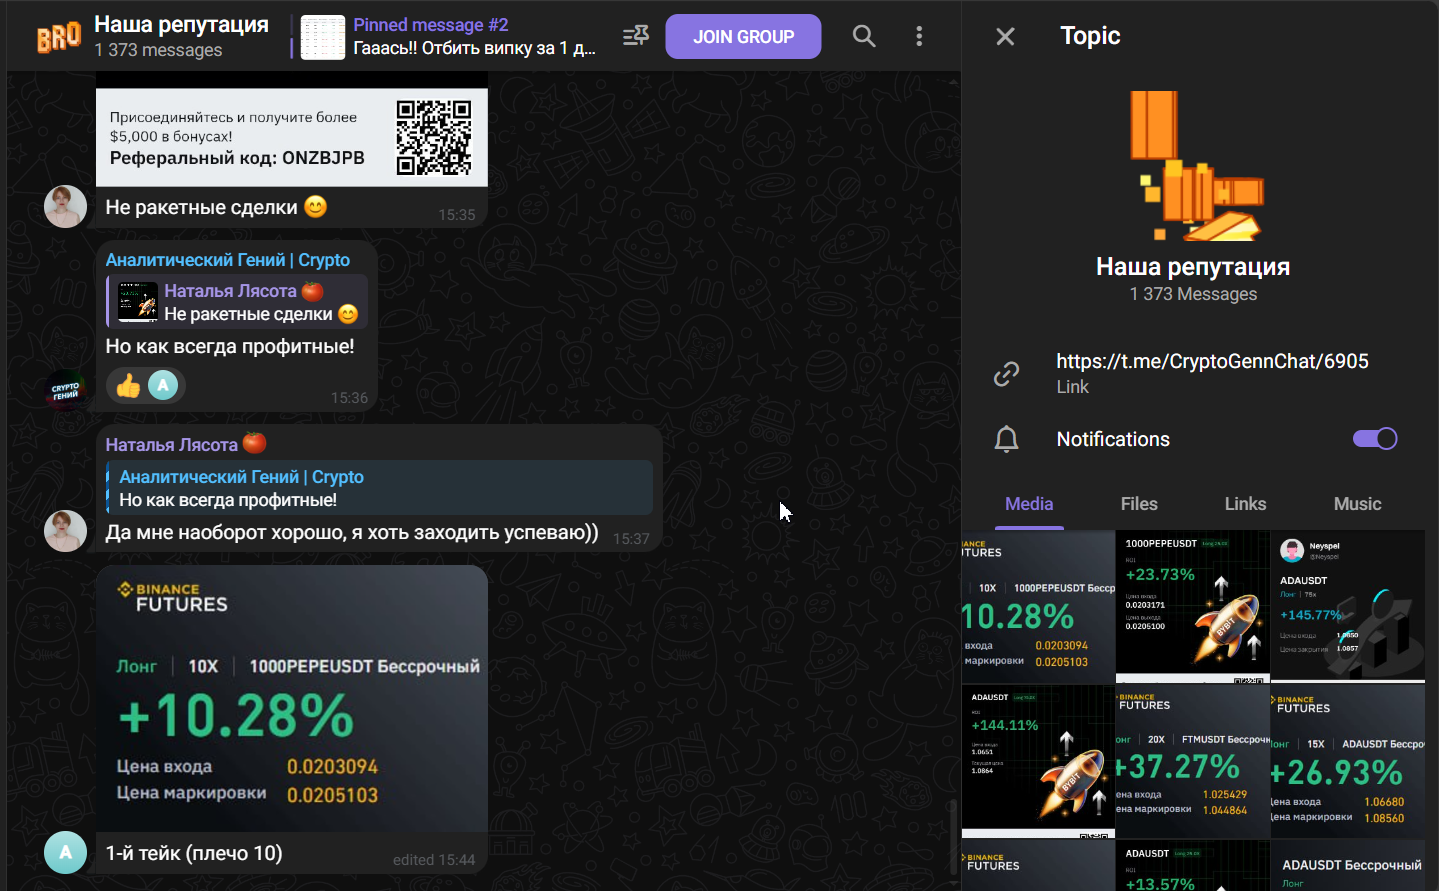Click the message text '1-й тейк (плечо 10)'
This screenshot has width=1439, height=891.
tap(194, 853)
